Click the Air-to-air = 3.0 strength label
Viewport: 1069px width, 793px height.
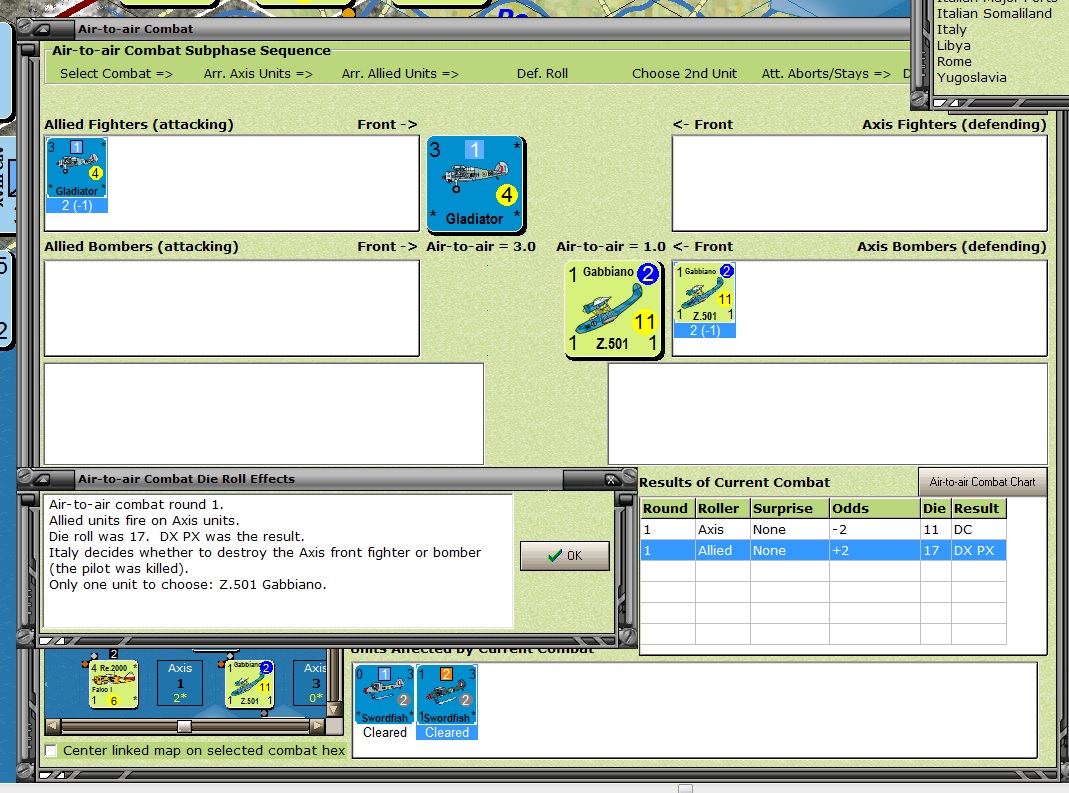click(481, 246)
